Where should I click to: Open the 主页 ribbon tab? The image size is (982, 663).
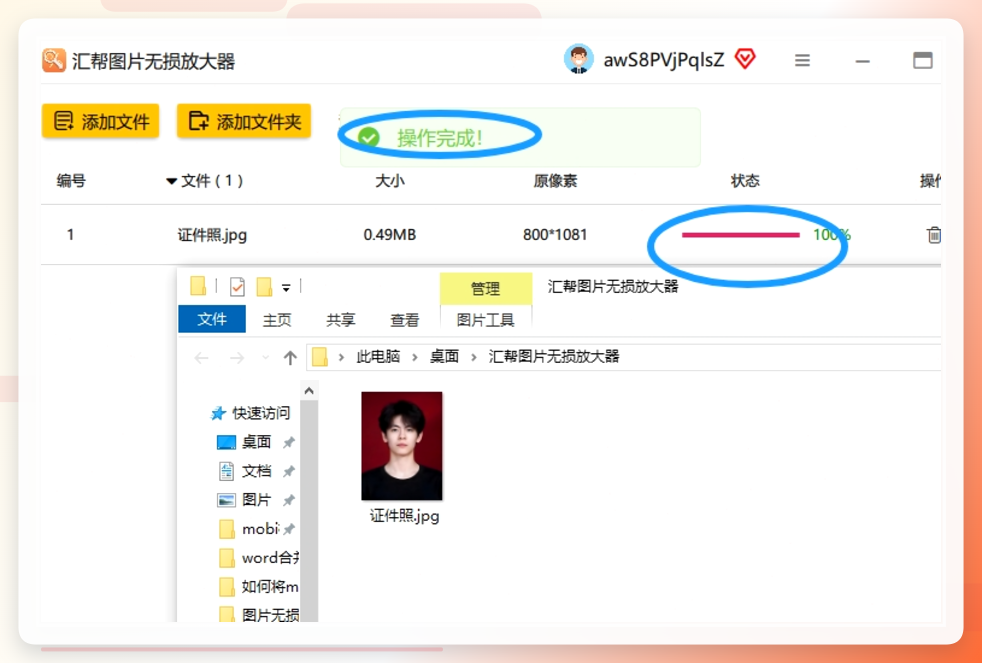coord(277,320)
